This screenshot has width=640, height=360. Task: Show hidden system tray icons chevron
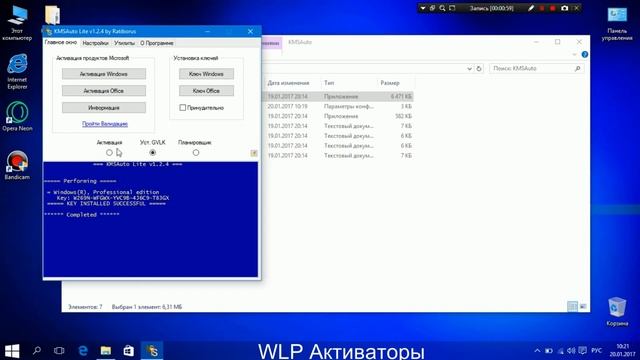coord(537,351)
